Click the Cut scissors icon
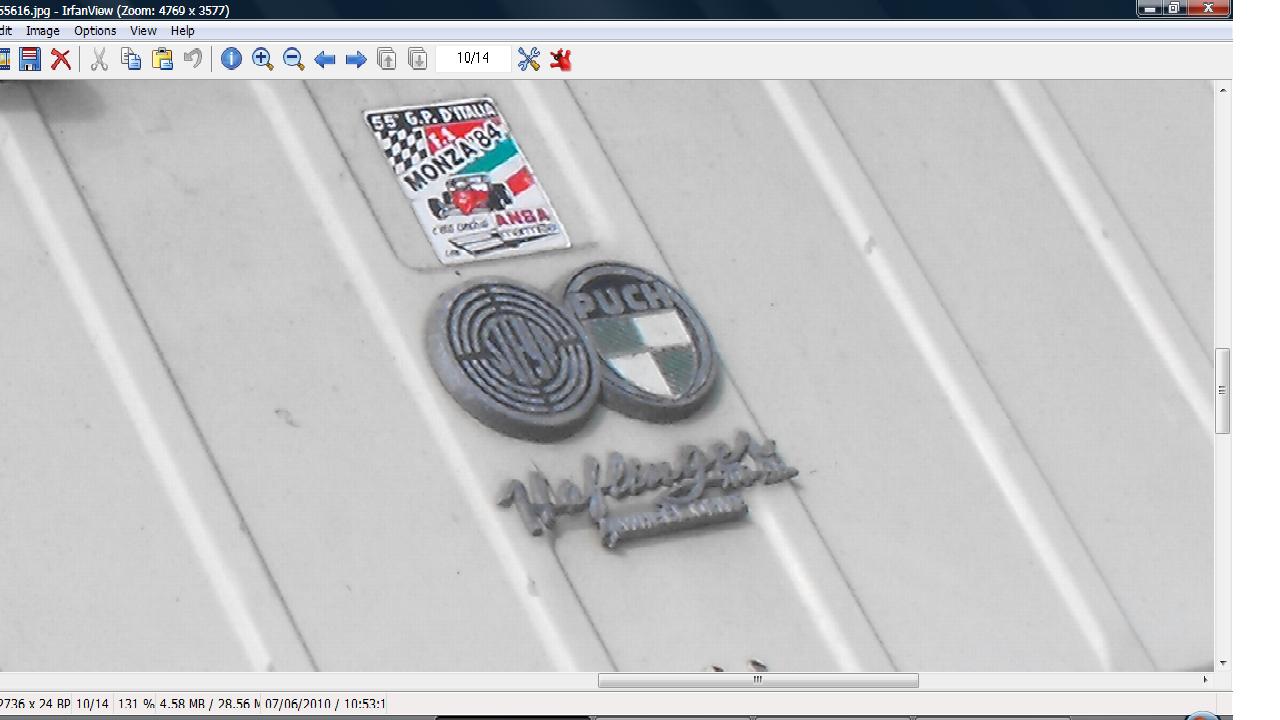Image resolution: width=1280 pixels, height=720 pixels. [x=99, y=59]
